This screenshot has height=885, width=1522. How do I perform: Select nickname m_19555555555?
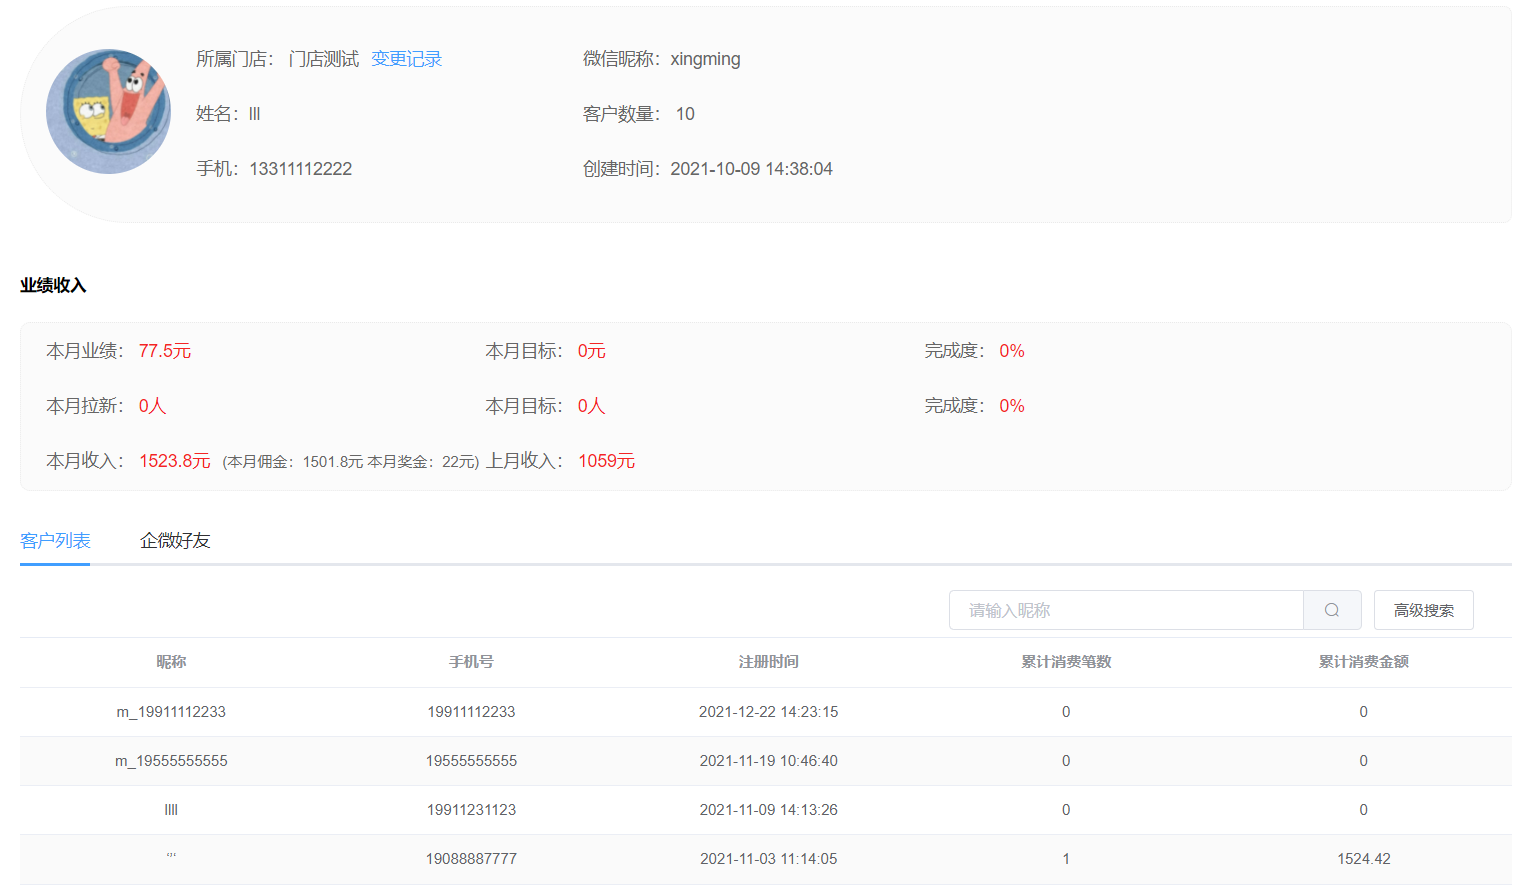tap(171, 761)
